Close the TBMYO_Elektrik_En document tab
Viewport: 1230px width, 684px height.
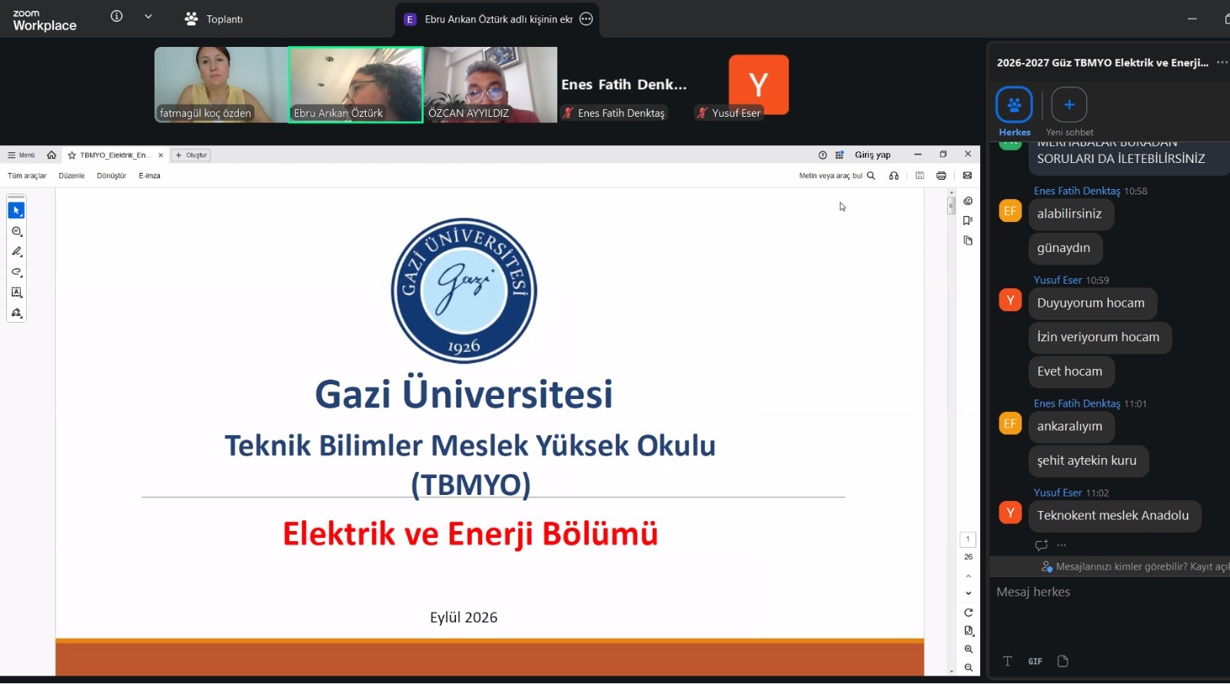pyautogui.click(x=161, y=155)
